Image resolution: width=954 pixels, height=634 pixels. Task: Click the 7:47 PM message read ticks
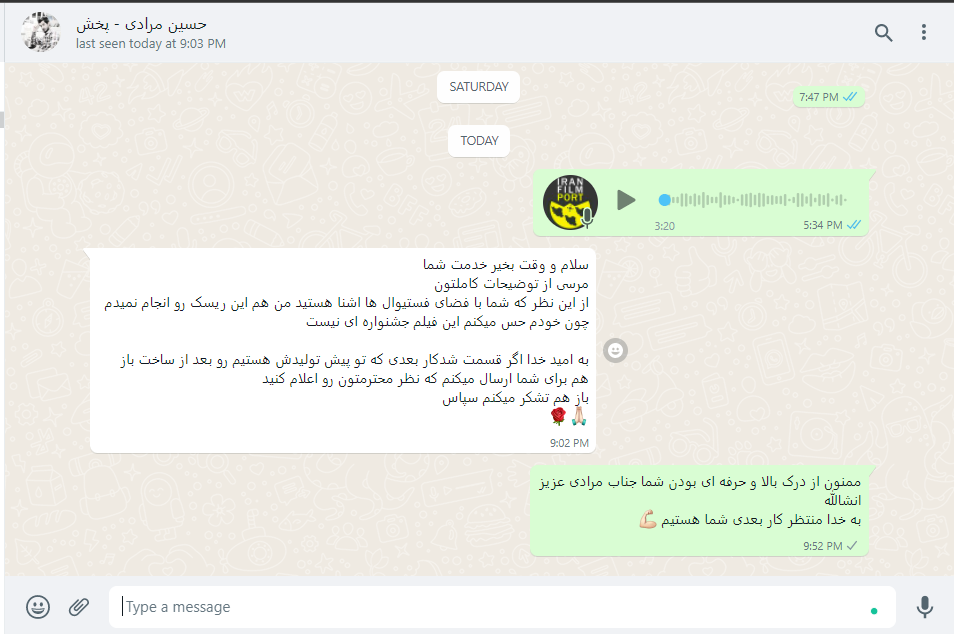coord(850,97)
